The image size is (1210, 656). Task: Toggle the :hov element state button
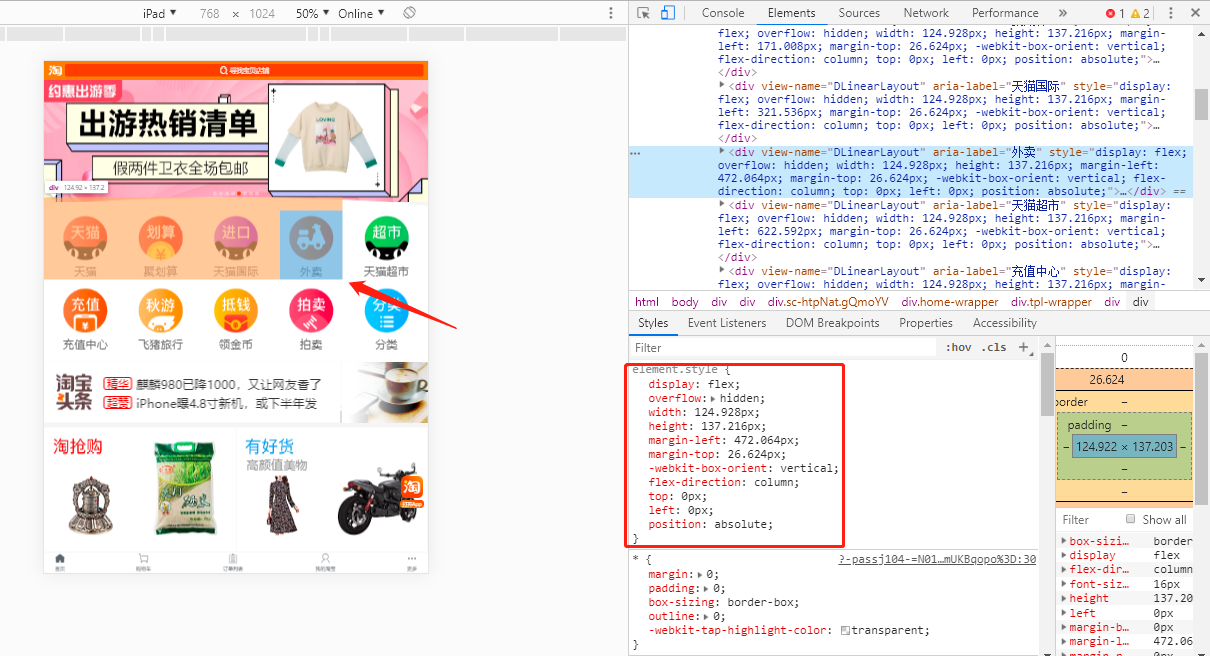(958, 347)
